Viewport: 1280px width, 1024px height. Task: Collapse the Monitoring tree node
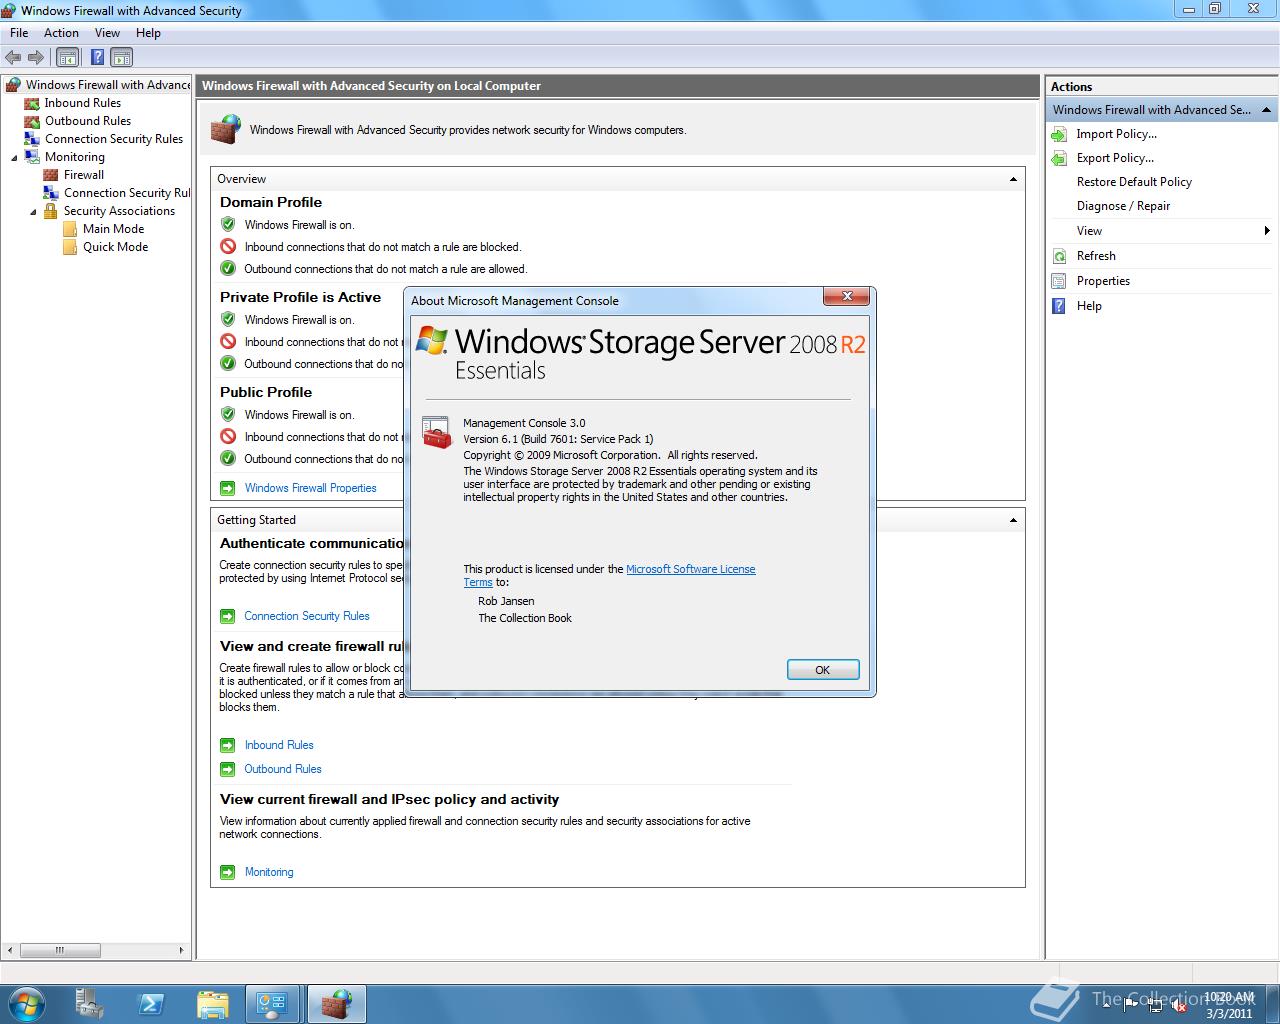click(14, 157)
